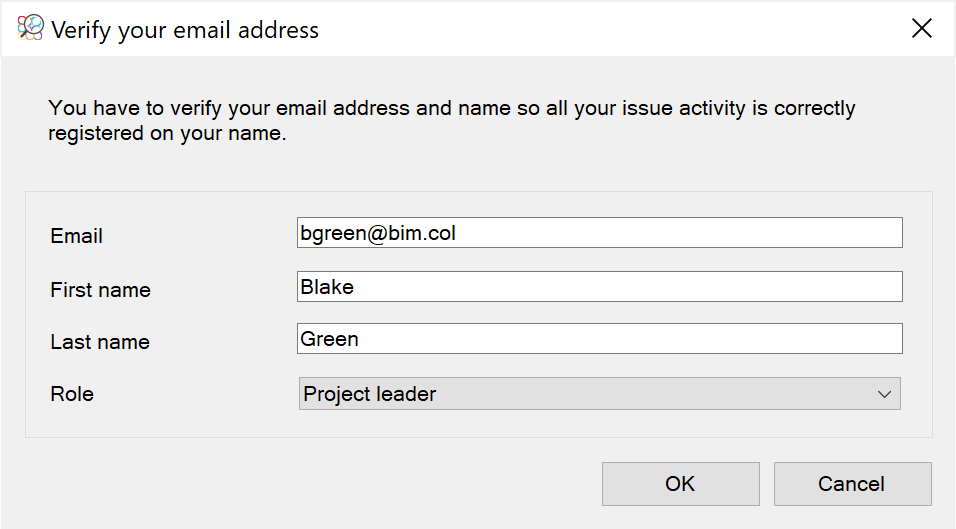Click the BIMcollab app icon in title bar
This screenshot has width=956, height=529.
[30, 28]
